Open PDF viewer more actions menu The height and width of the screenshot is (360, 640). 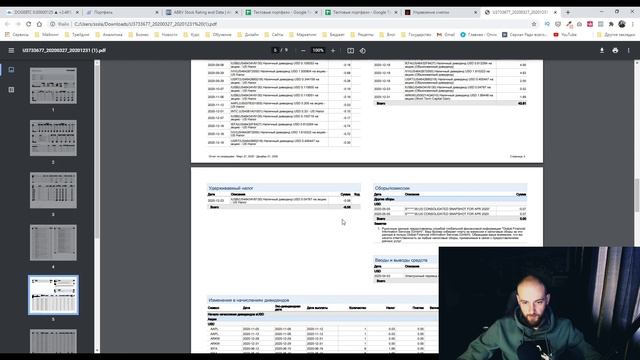pyautogui.click(x=629, y=51)
